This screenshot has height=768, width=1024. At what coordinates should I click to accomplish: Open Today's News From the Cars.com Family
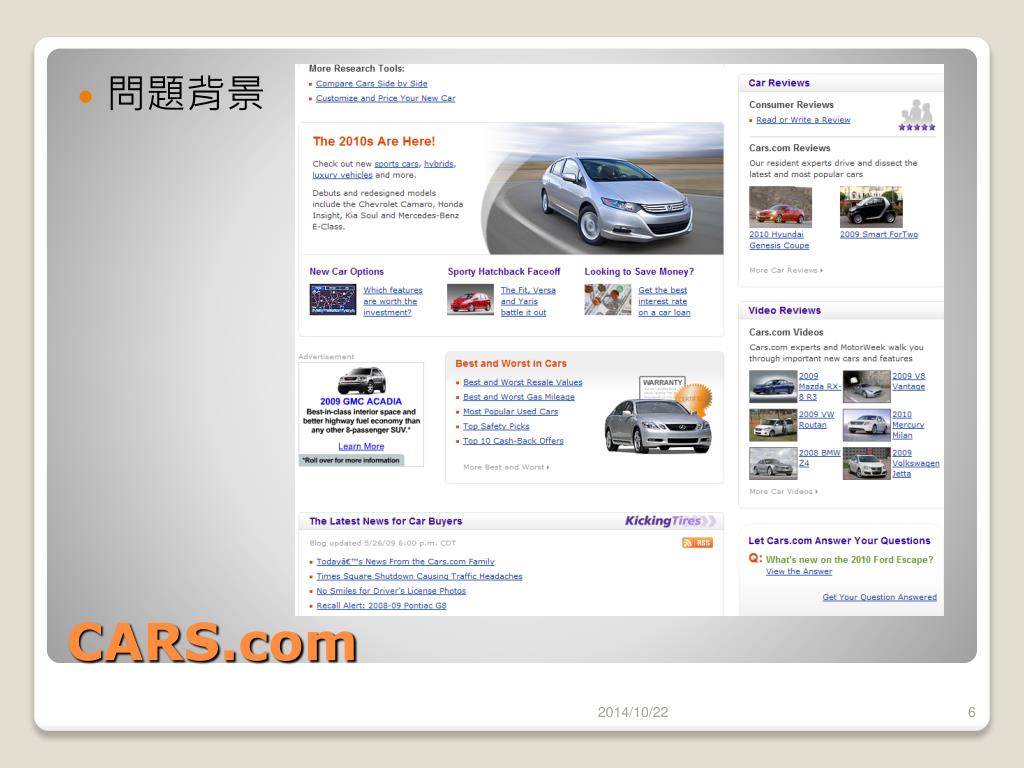tap(405, 562)
